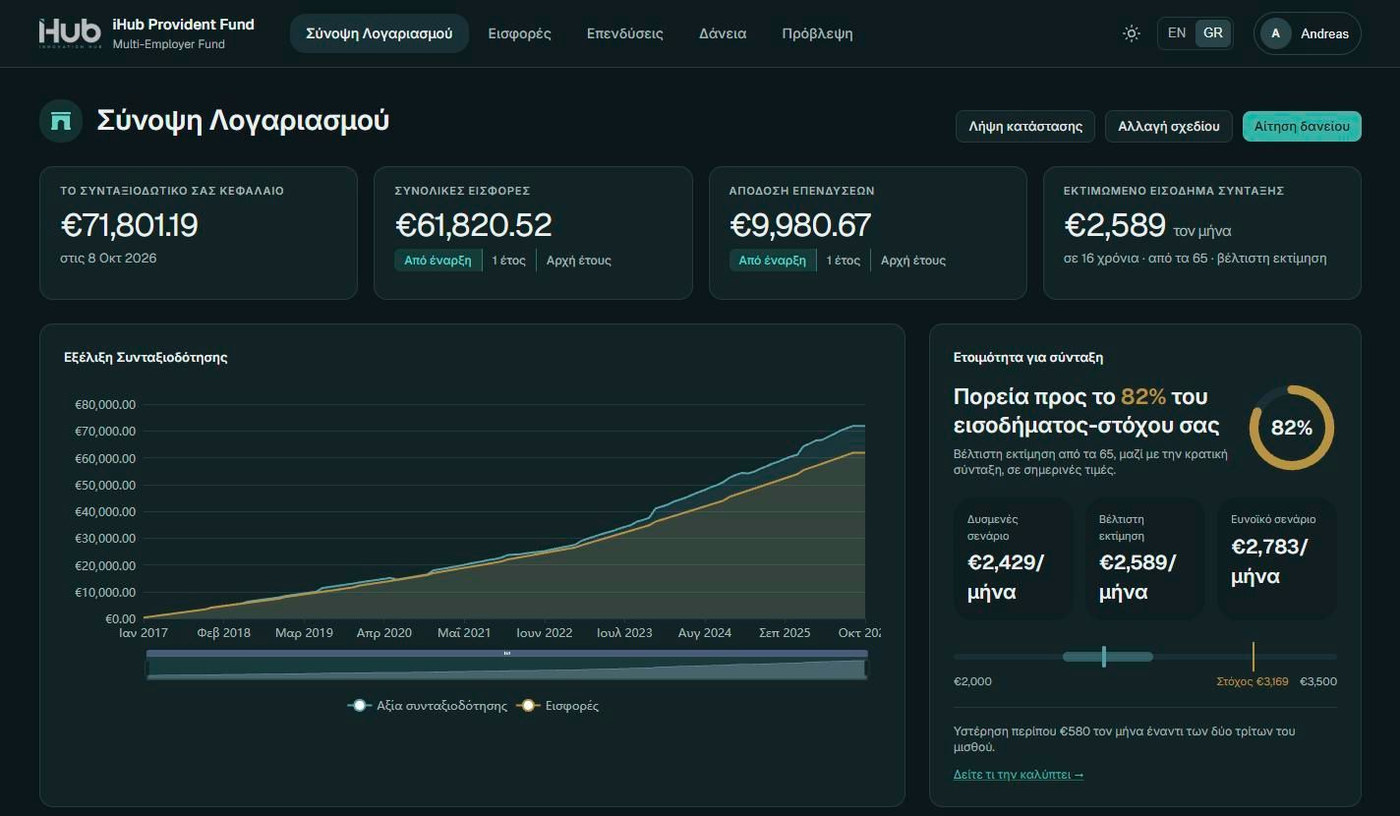Click the chart range slider center handle

(507, 653)
